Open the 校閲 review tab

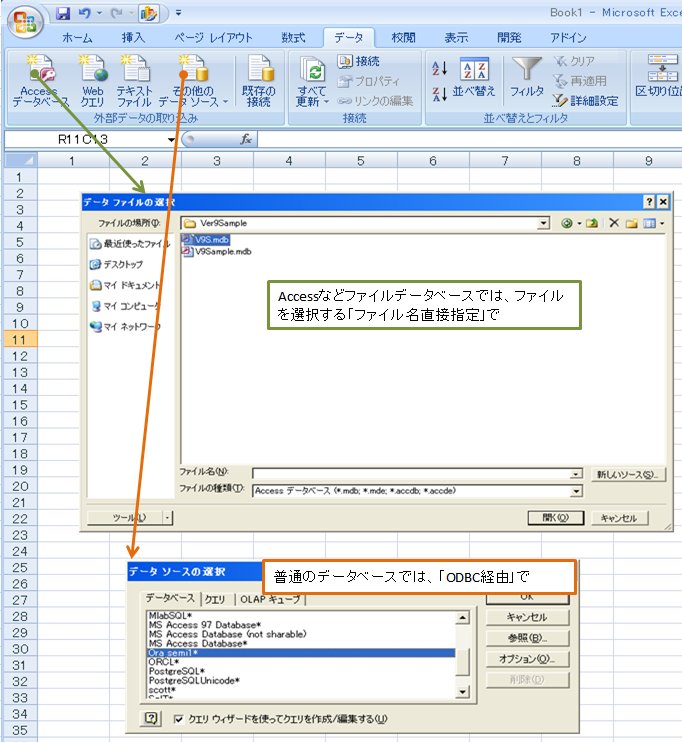[403, 38]
